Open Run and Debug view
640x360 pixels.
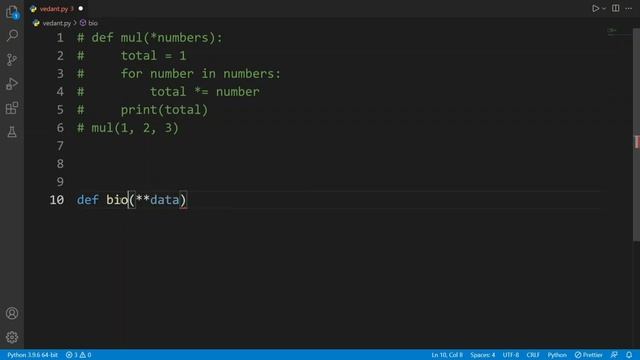pyautogui.click(x=12, y=84)
